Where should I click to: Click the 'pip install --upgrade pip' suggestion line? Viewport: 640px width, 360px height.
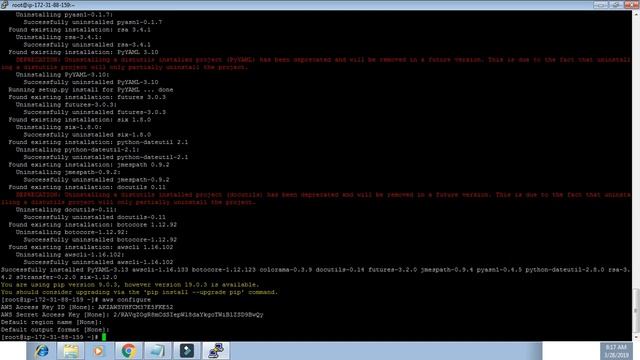[x=139, y=292]
